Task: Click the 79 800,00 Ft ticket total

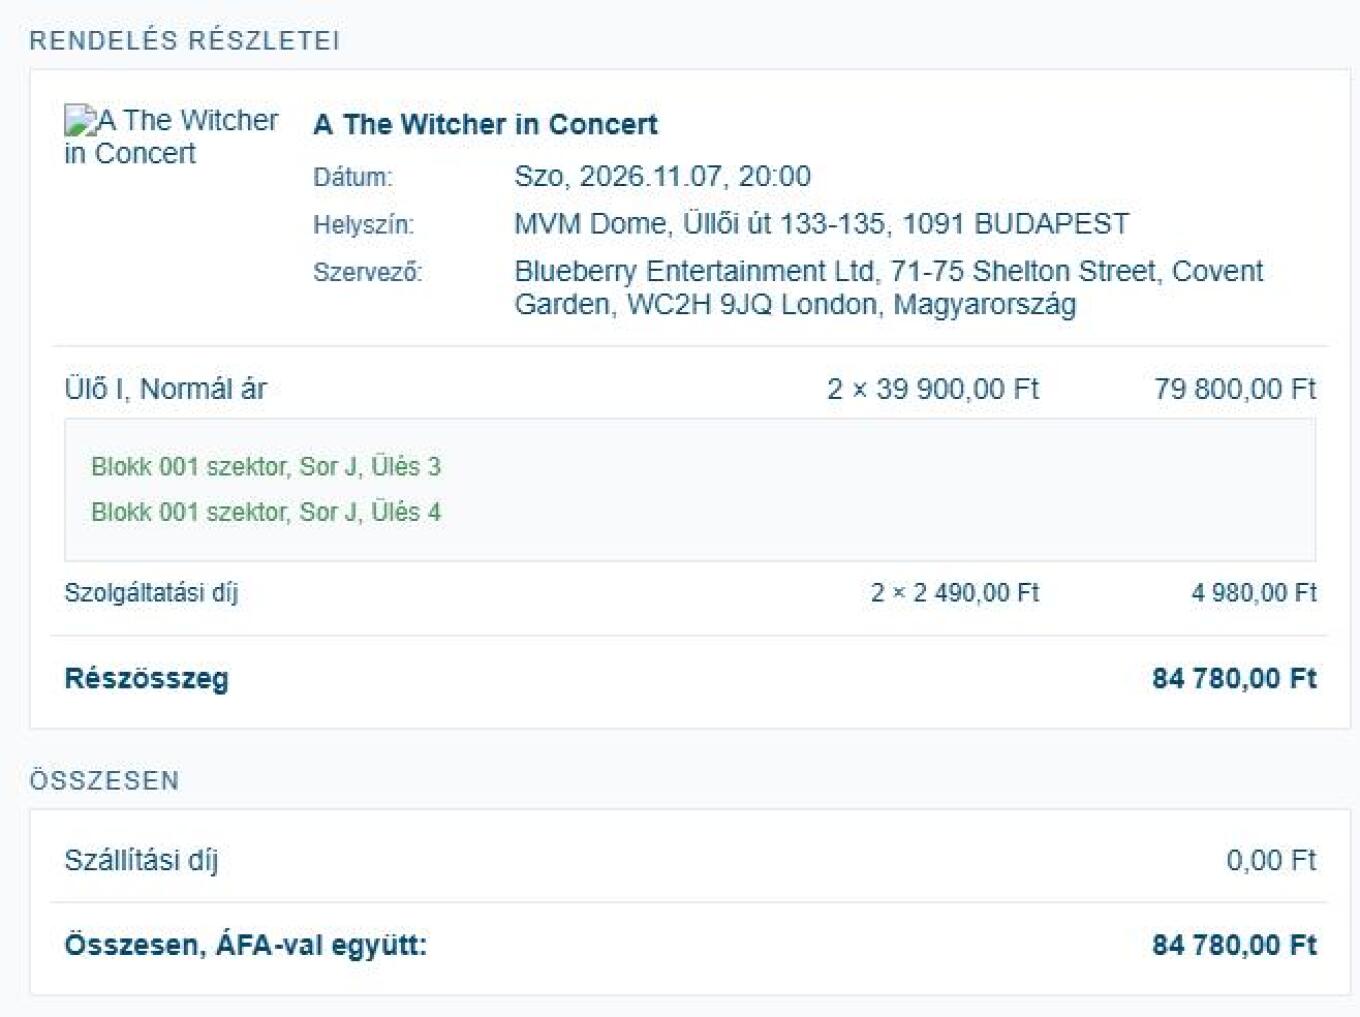Action: coord(1234,389)
